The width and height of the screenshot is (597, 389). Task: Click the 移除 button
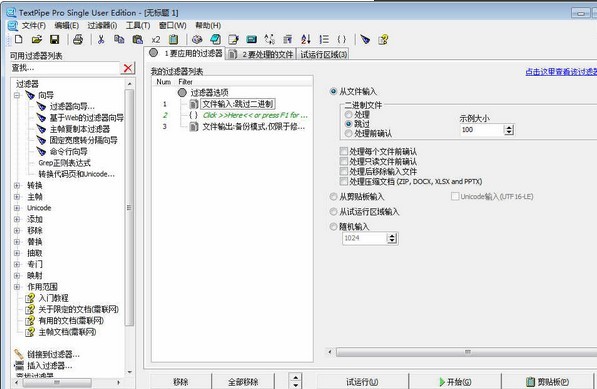pos(180,382)
